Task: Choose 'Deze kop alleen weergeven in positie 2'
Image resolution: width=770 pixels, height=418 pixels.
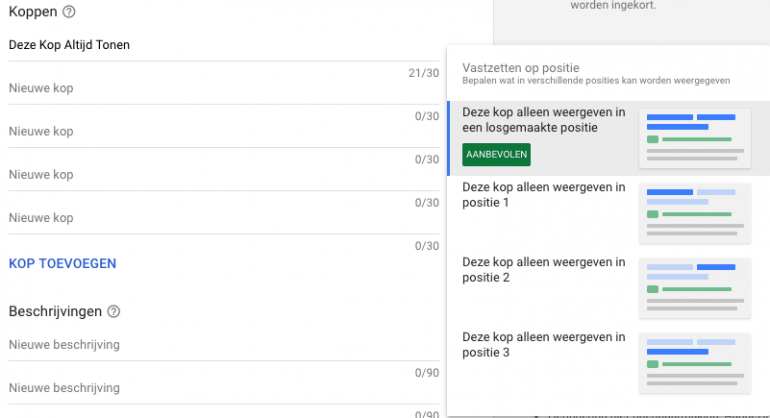Action: click(x=609, y=288)
